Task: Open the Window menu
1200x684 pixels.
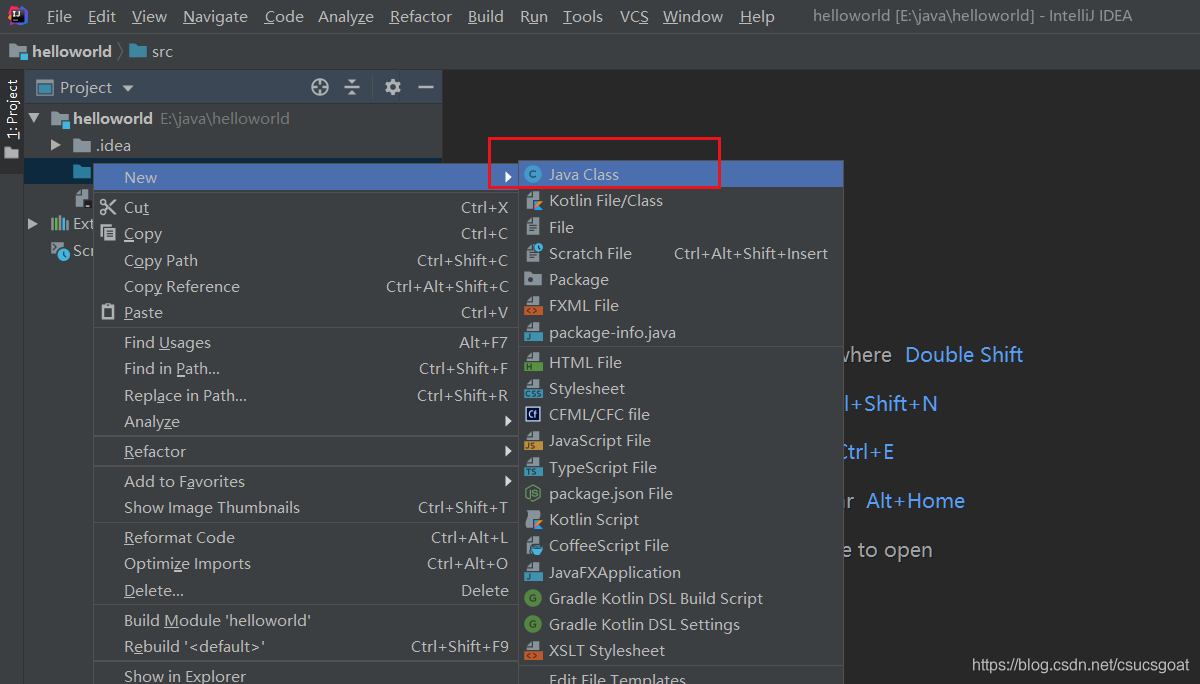Action: tap(693, 17)
